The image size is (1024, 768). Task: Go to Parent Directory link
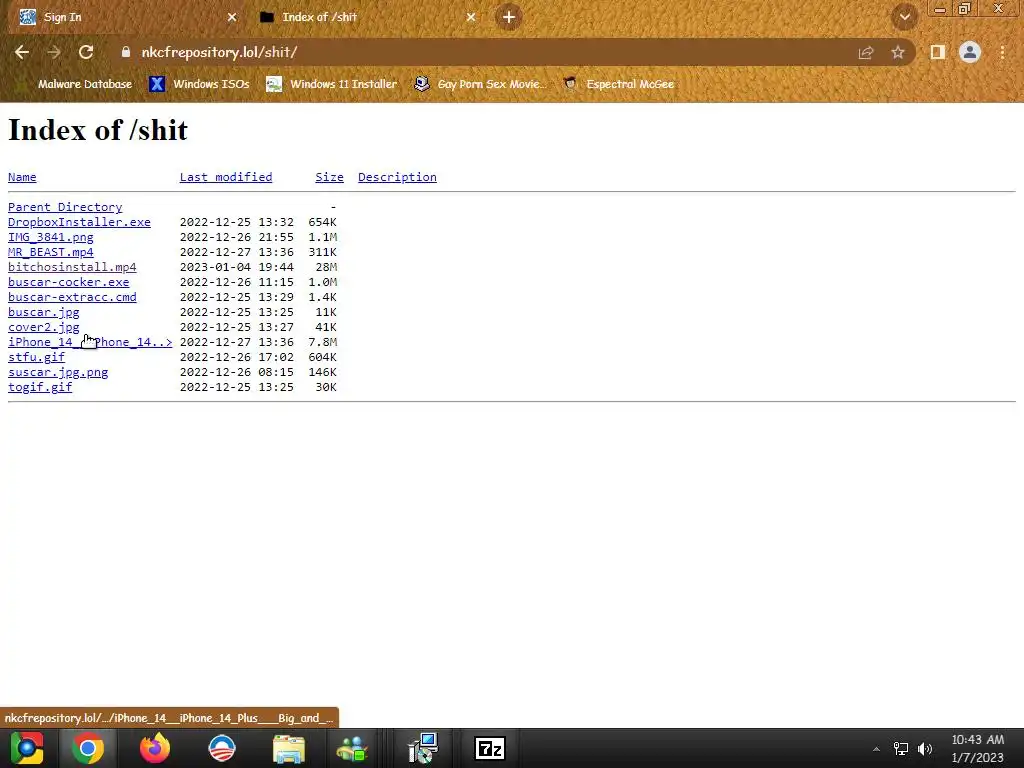[65, 207]
